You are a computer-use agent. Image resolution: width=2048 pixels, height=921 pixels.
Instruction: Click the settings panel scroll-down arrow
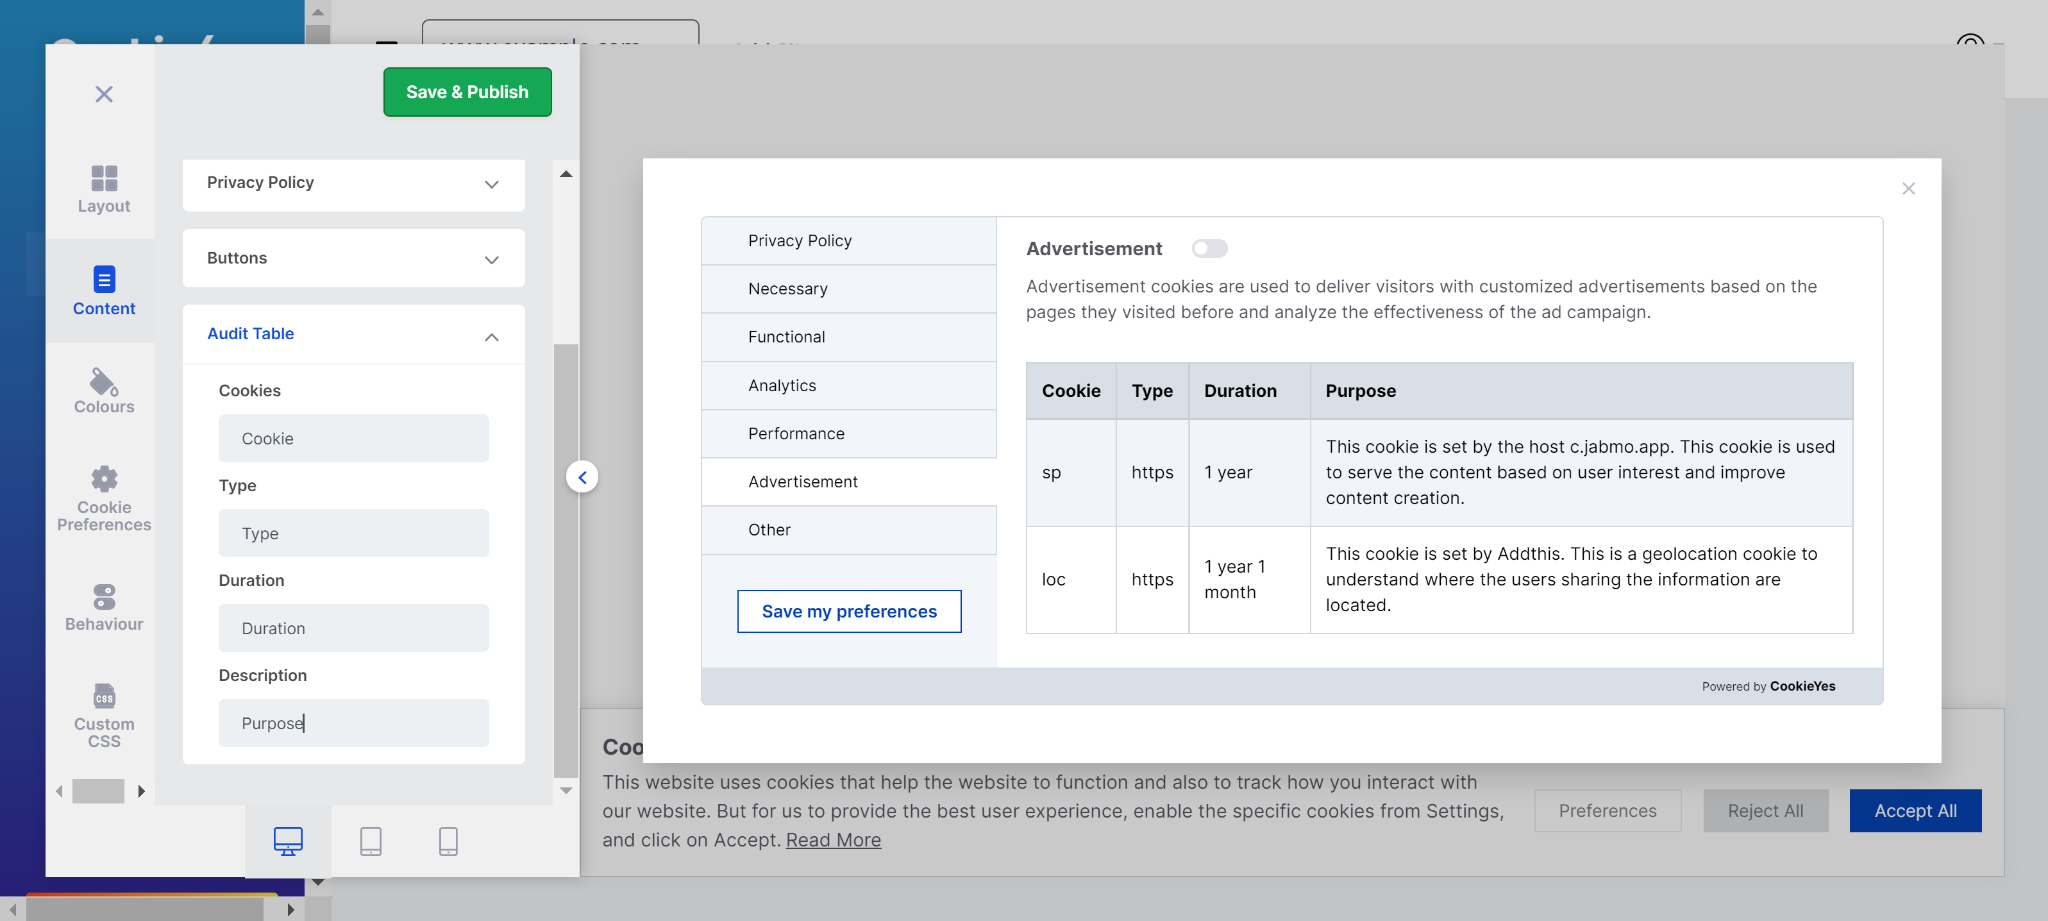pos(566,790)
